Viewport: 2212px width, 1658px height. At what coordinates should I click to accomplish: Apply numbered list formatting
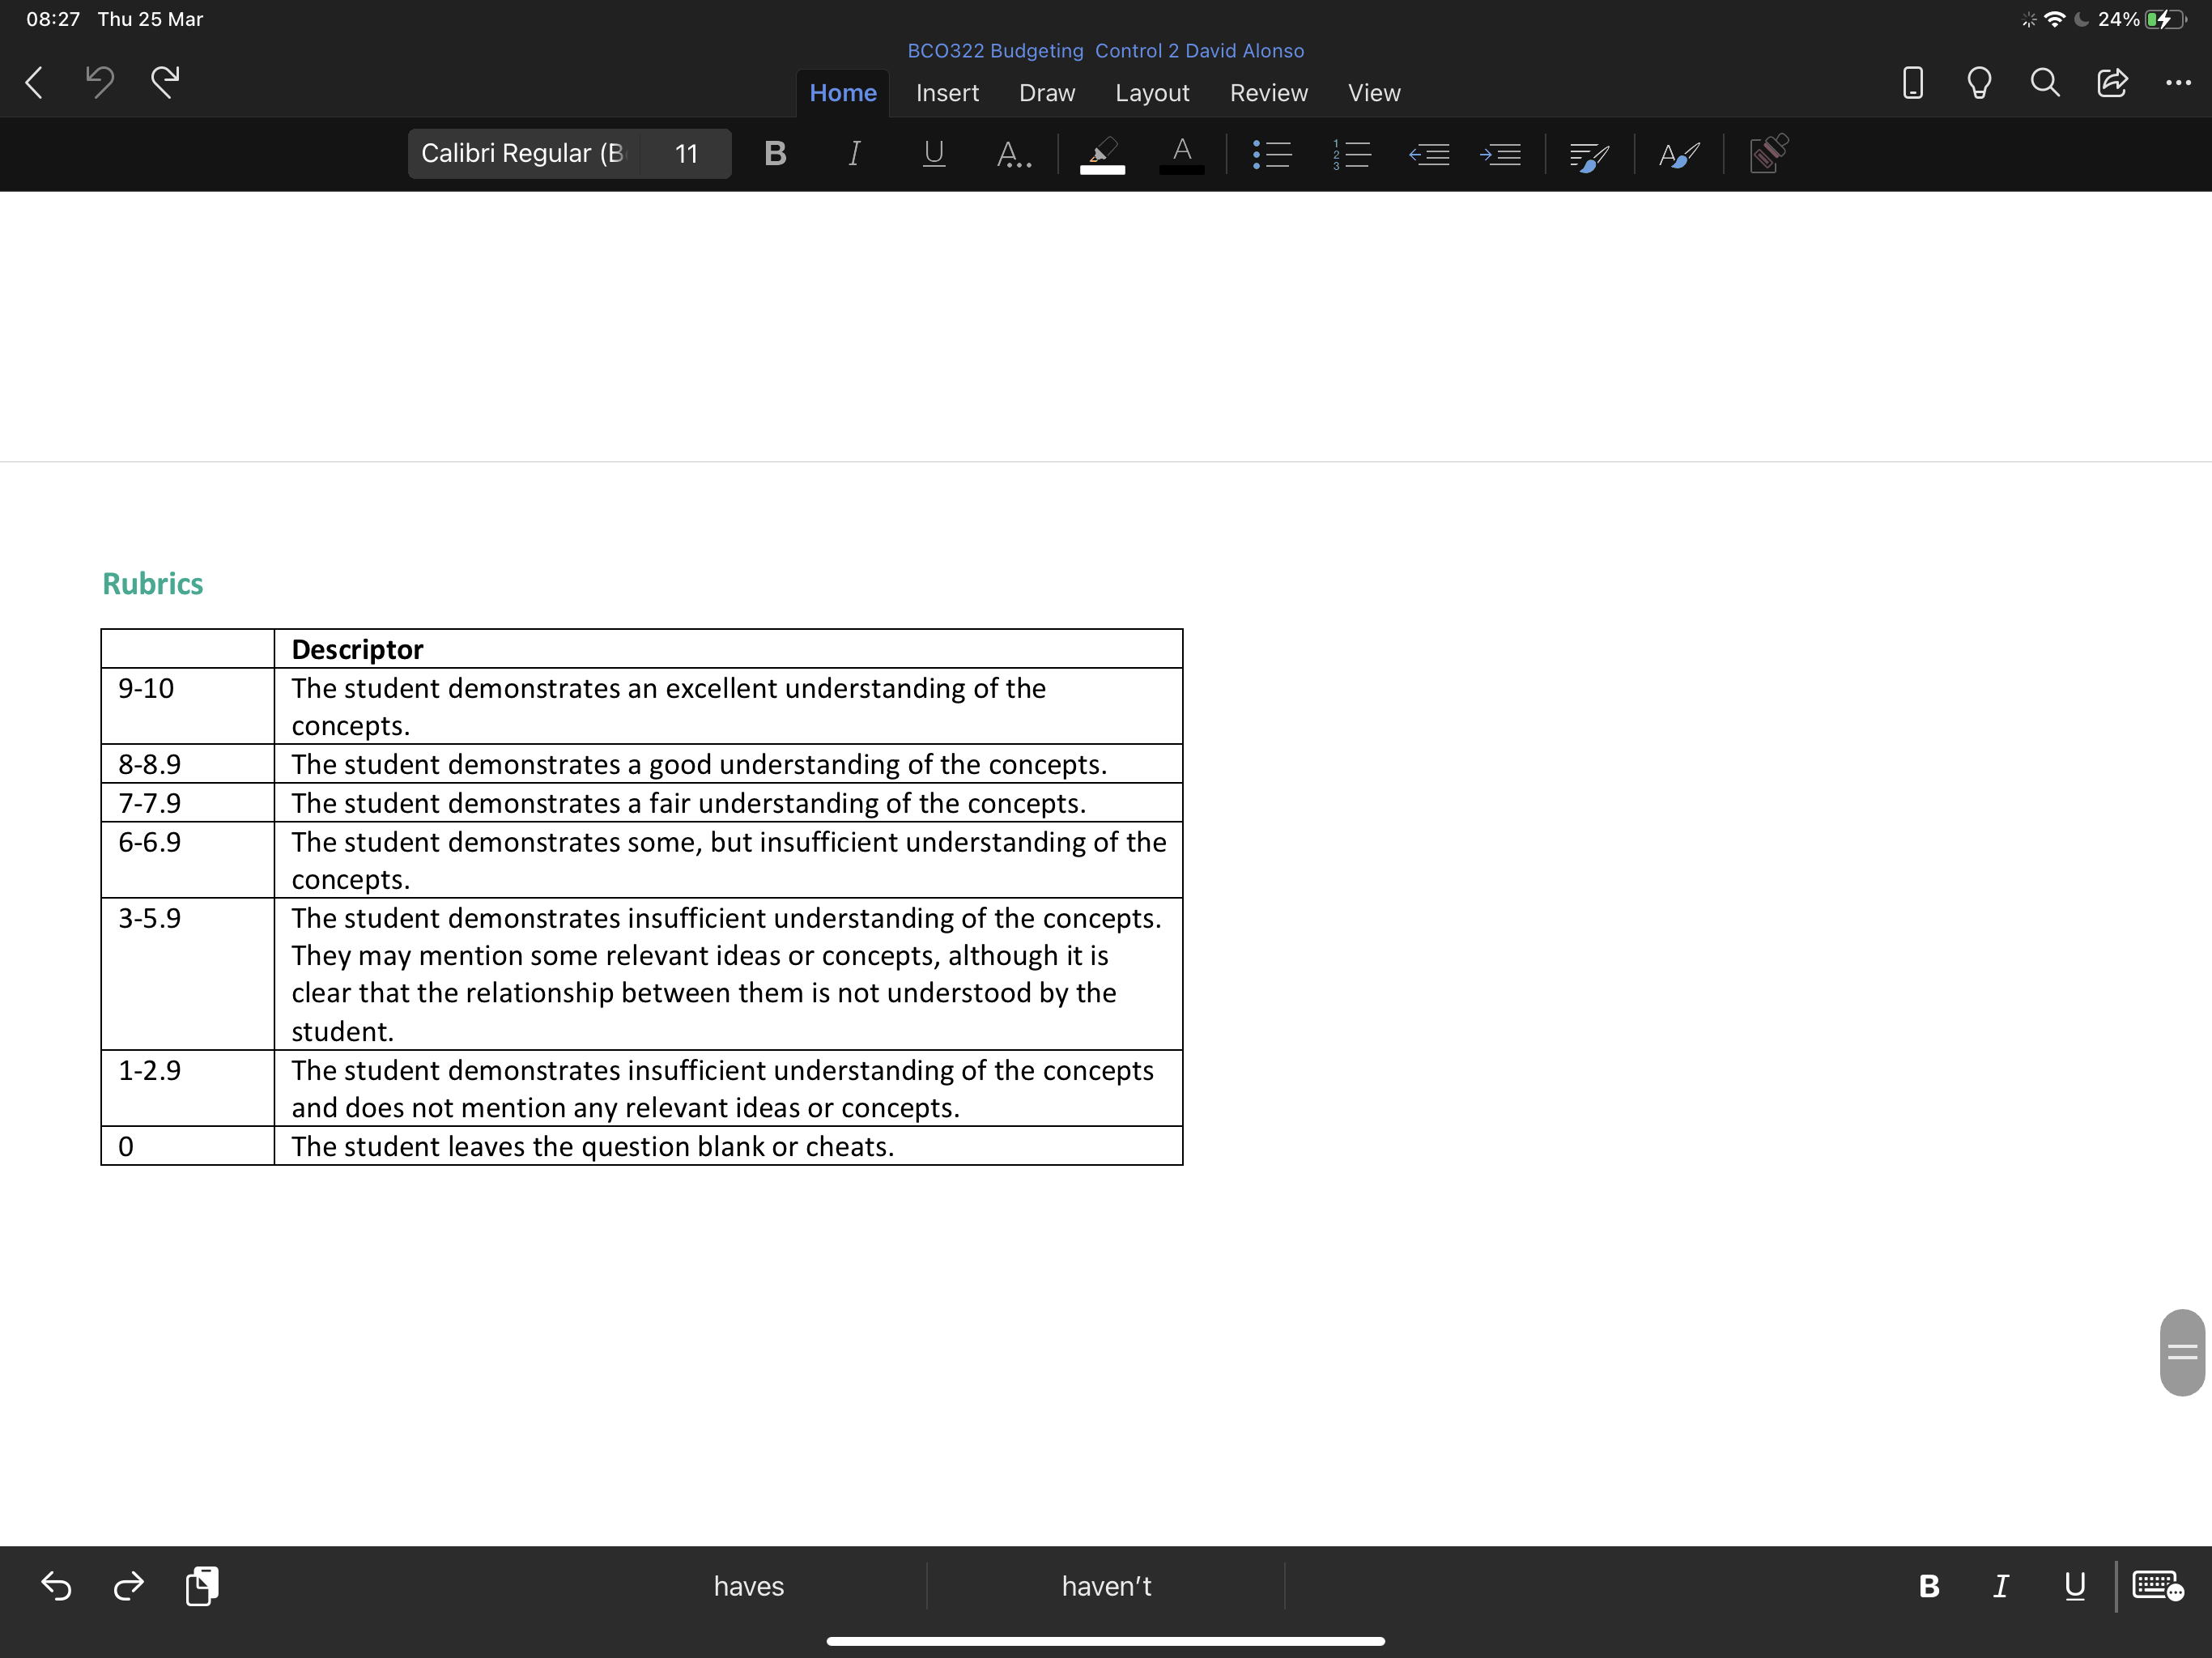[1351, 154]
